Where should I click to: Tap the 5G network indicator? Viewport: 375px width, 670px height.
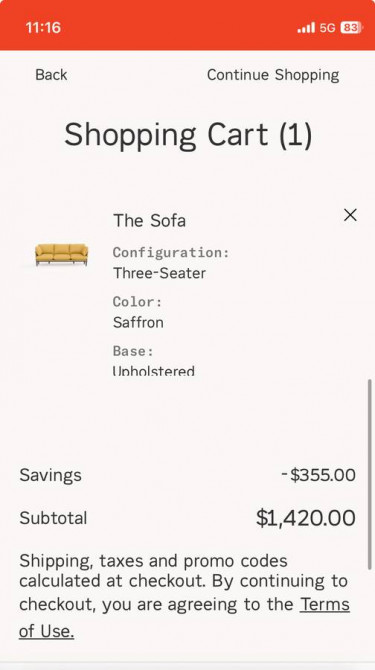[328, 28]
